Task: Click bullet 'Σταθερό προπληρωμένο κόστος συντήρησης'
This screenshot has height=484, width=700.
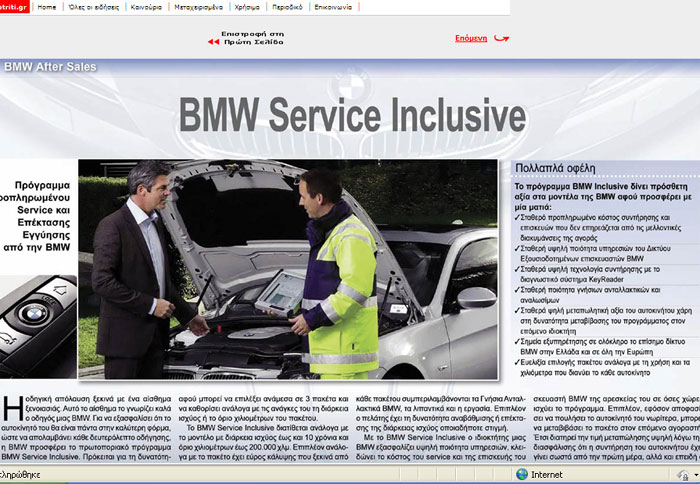Action: pyautogui.click(x=598, y=228)
